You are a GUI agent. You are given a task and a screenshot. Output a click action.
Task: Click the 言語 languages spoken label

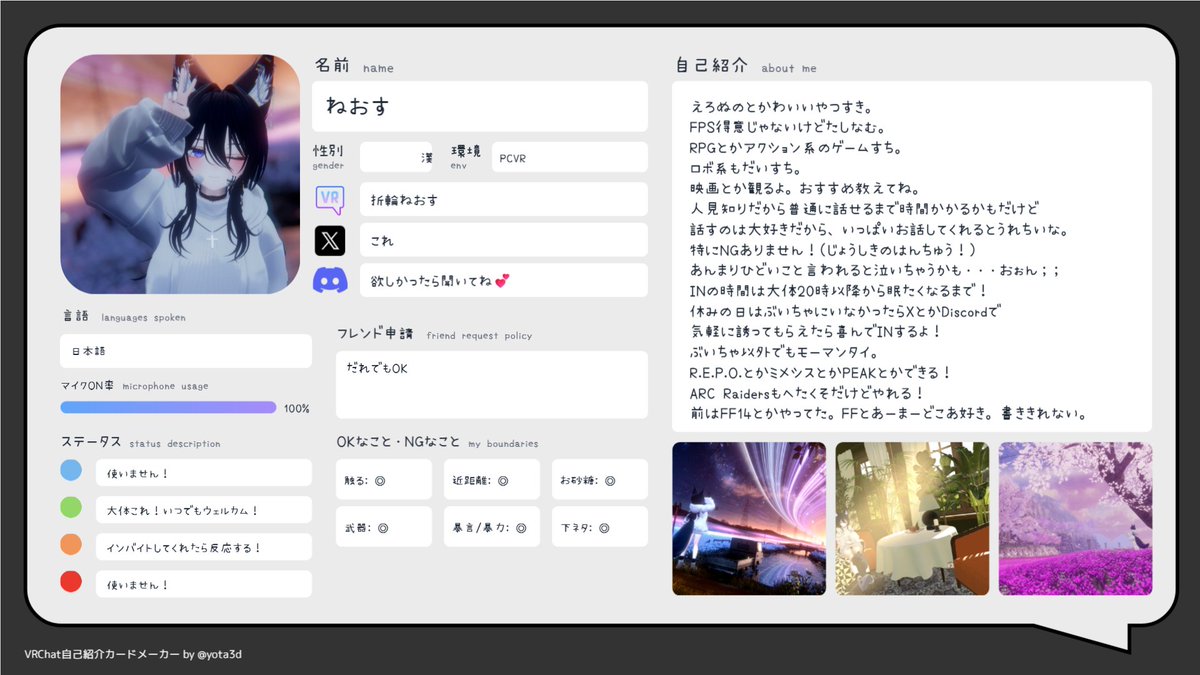123,316
